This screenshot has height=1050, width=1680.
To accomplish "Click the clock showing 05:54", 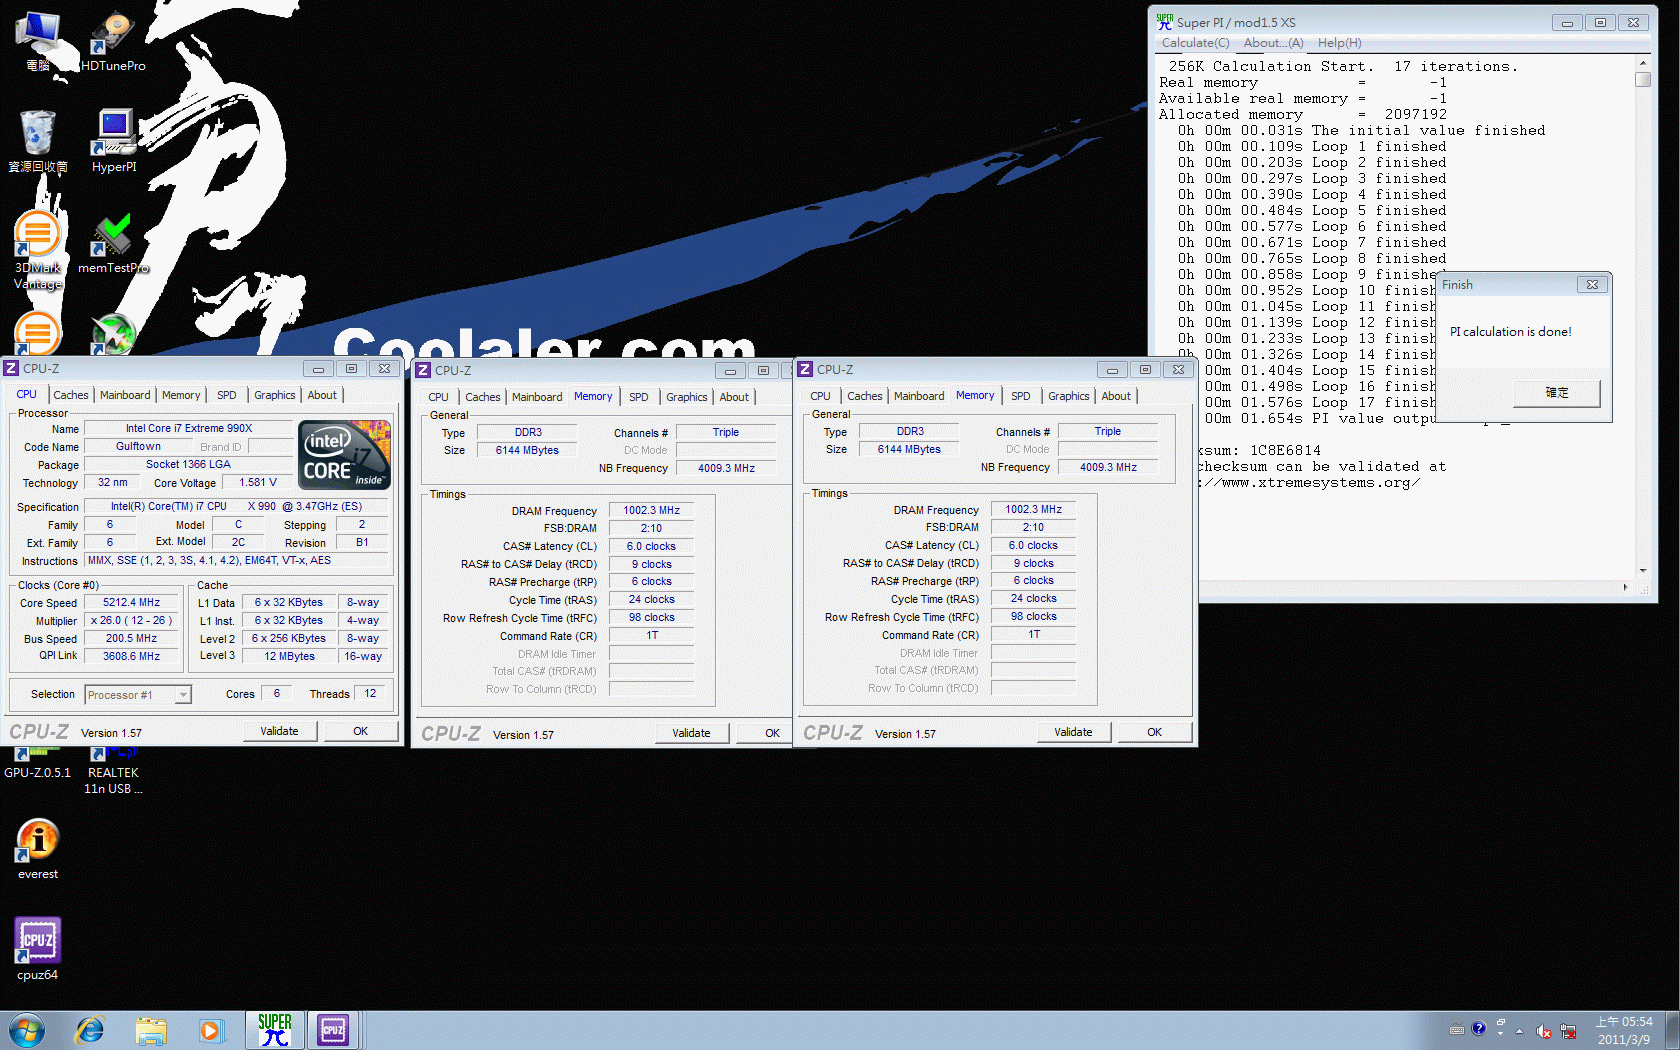I will click(x=1623, y=1022).
